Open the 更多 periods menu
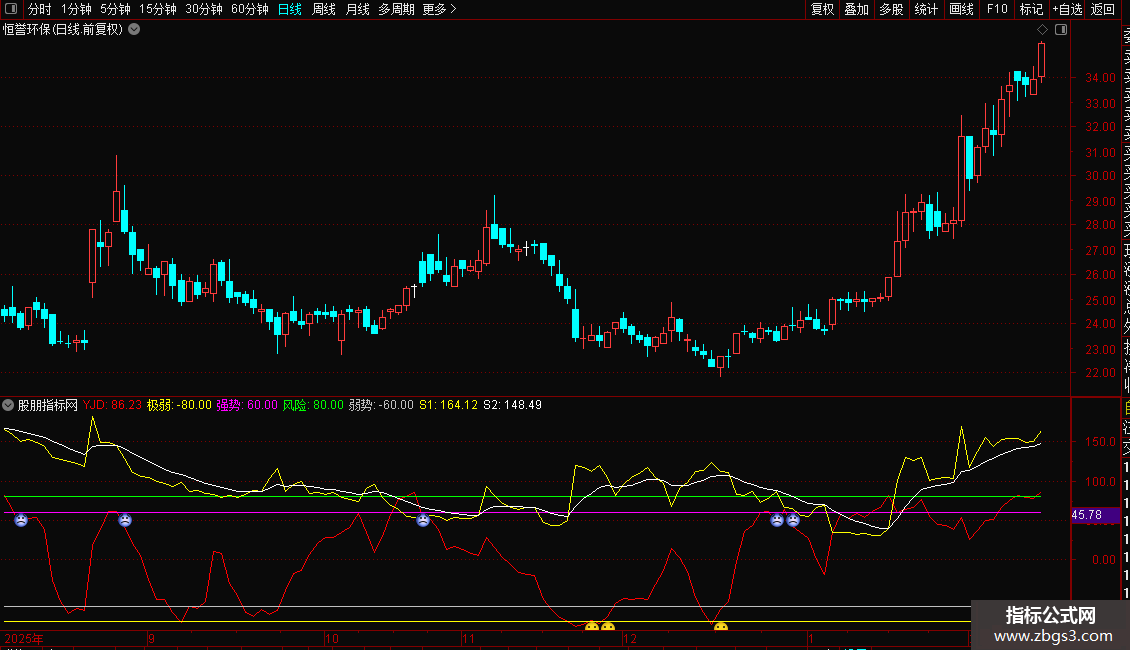The image size is (1130, 650). (439, 9)
